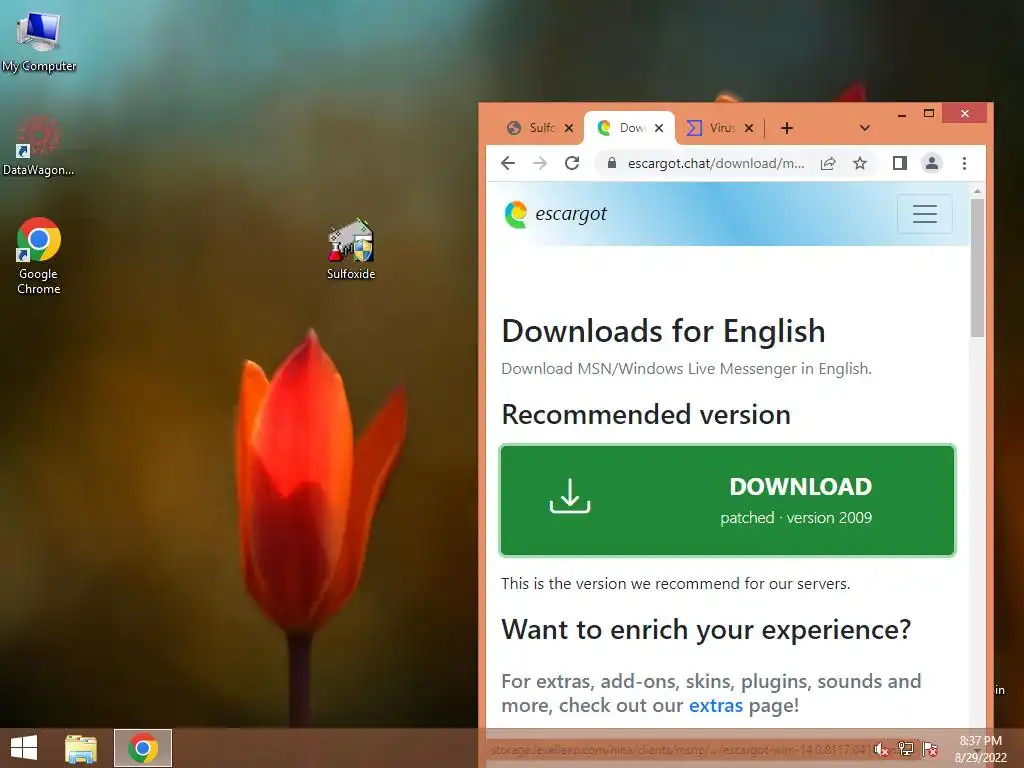Select Chrome in the taskbar
Screen dimensions: 1024x768
(143, 748)
